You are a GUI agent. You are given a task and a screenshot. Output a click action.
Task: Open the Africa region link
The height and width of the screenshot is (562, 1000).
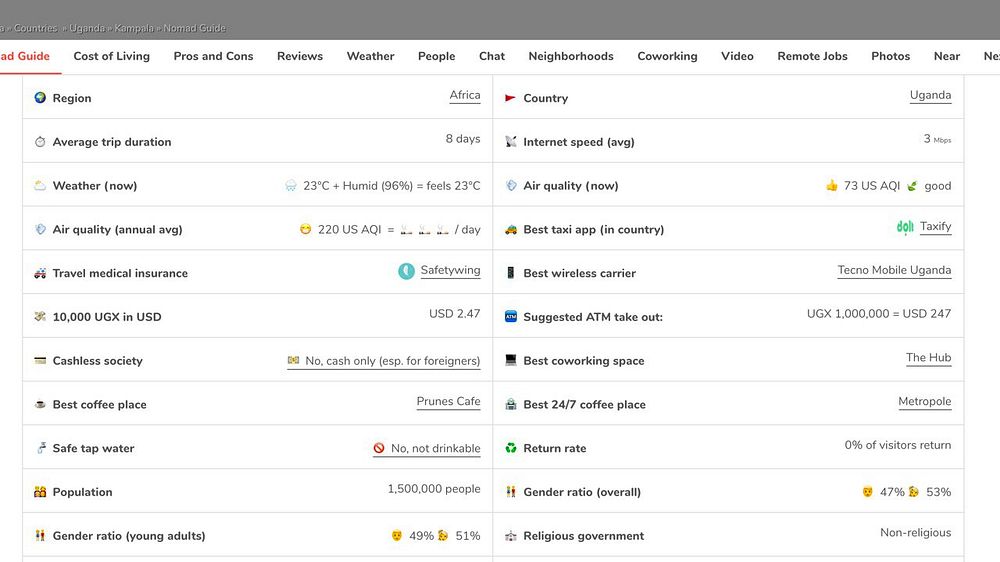(465, 96)
